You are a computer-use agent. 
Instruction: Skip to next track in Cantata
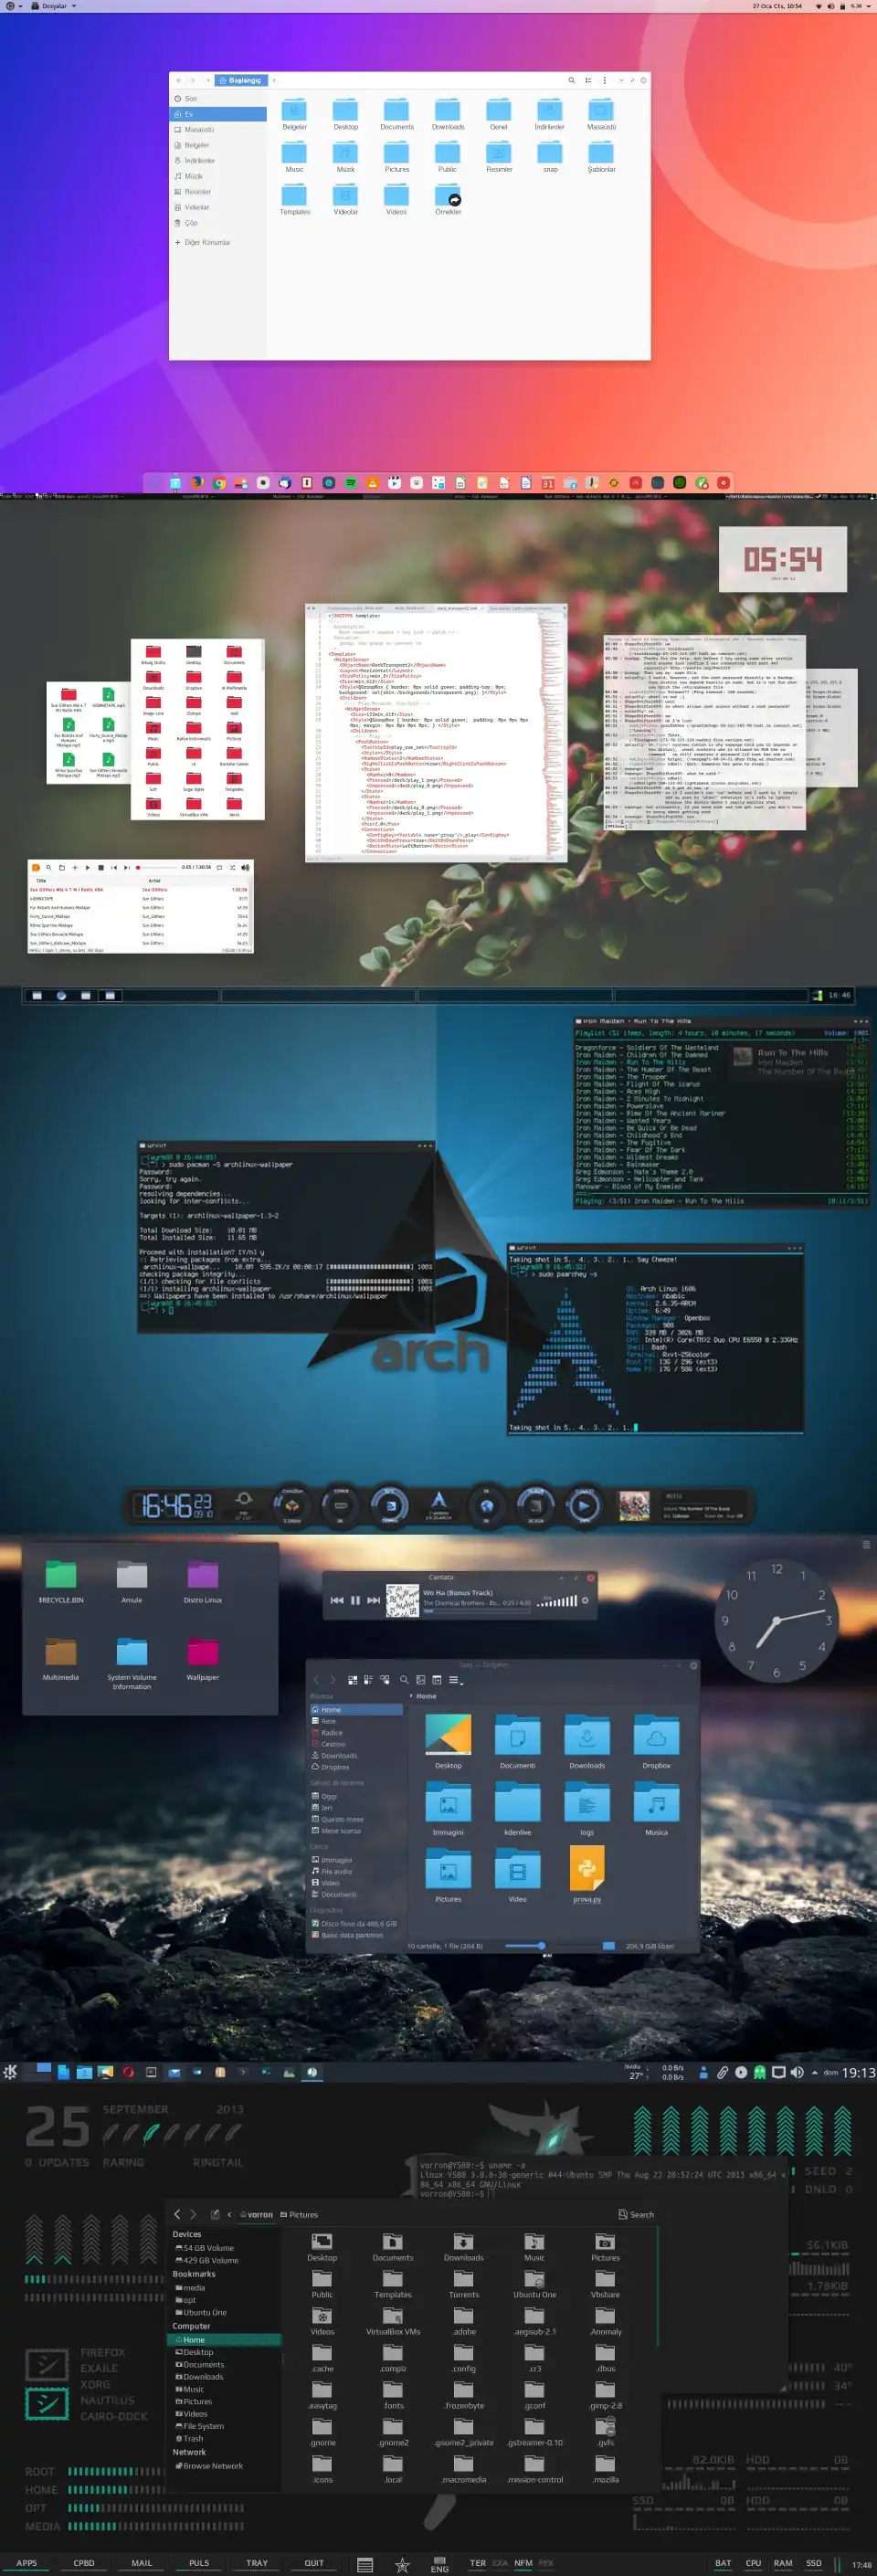click(373, 1601)
